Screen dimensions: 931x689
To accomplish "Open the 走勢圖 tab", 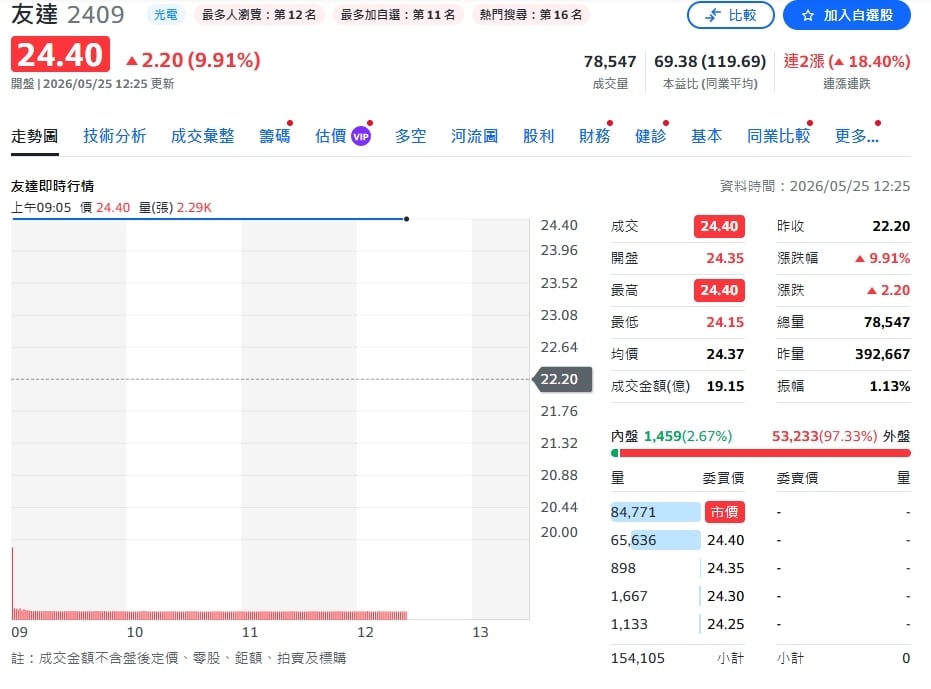I will [34, 136].
